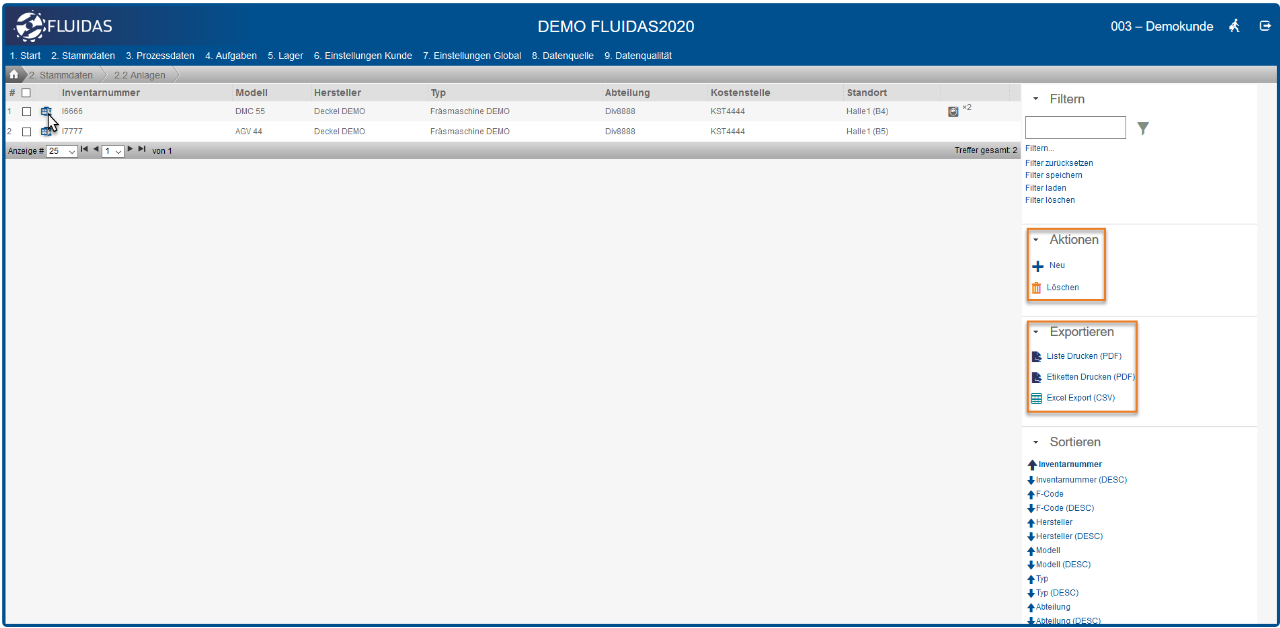Click the Excel Export (CSV) link

tap(1080, 398)
